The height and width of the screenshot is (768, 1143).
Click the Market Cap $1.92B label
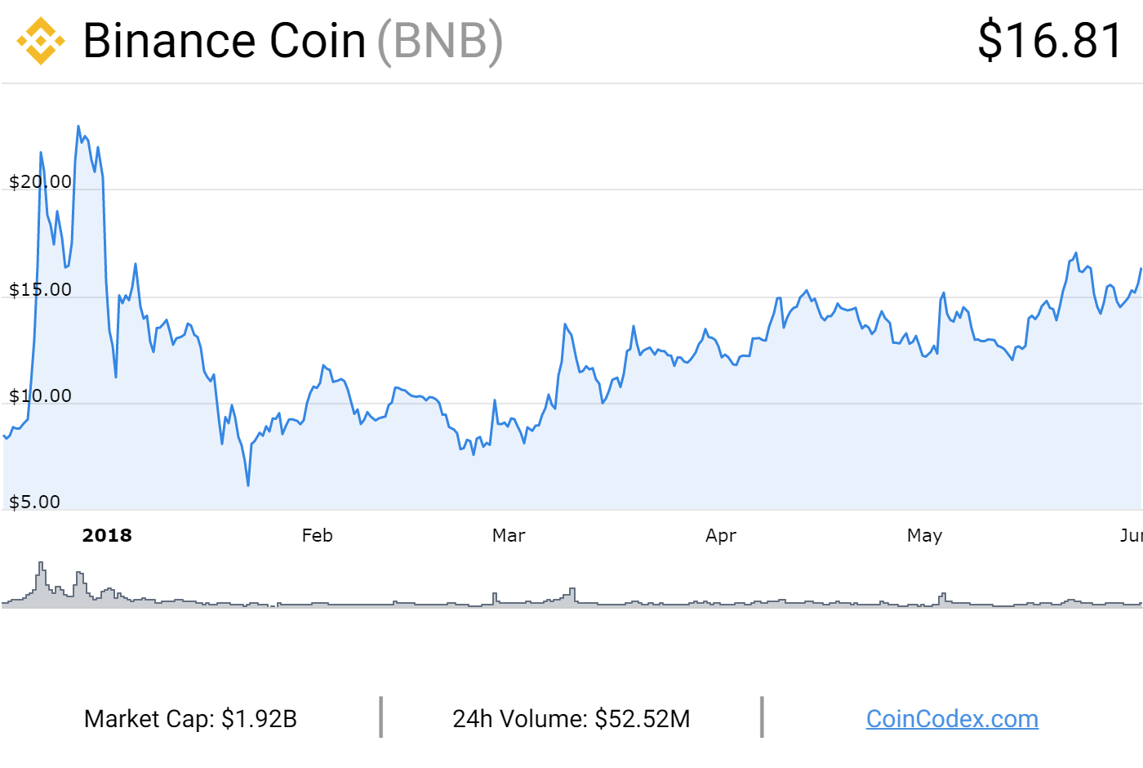(190, 718)
